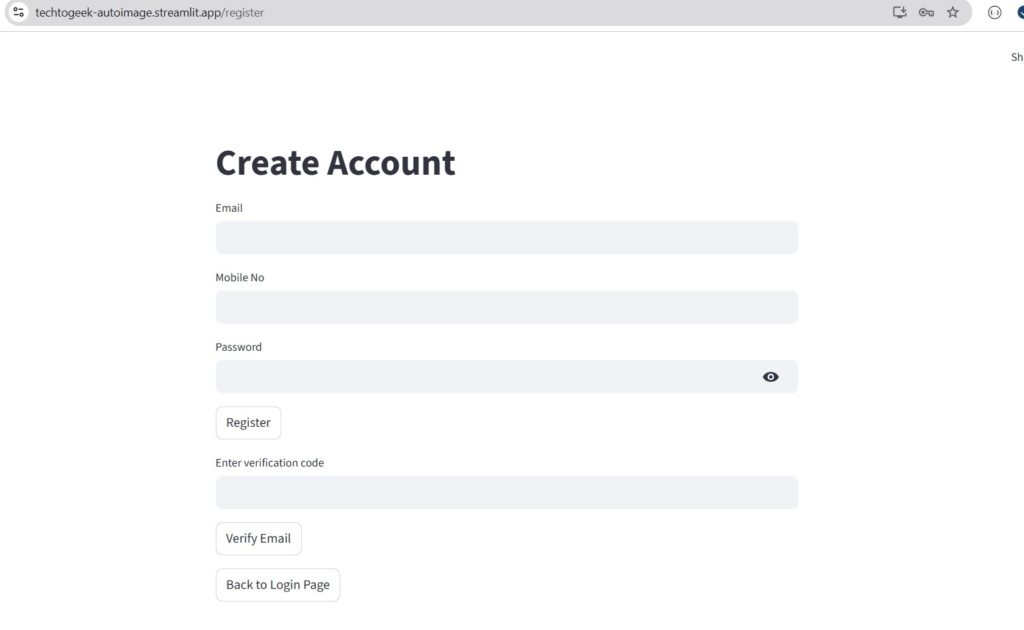Click the Email input field
This screenshot has width=1024, height=630.
(506, 238)
